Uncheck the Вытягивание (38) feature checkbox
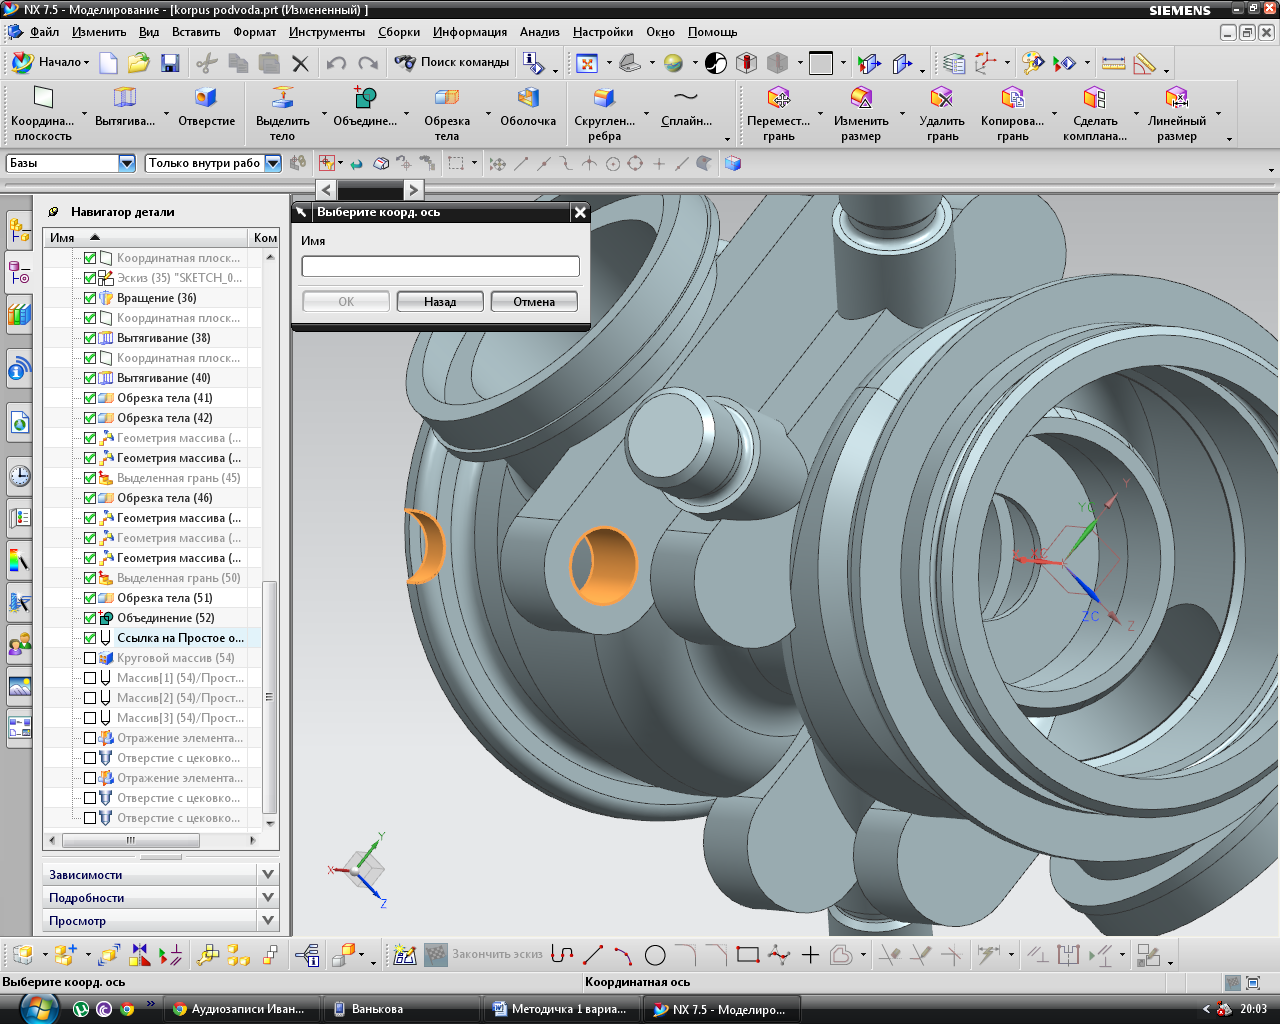The width and height of the screenshot is (1280, 1024). (90, 338)
